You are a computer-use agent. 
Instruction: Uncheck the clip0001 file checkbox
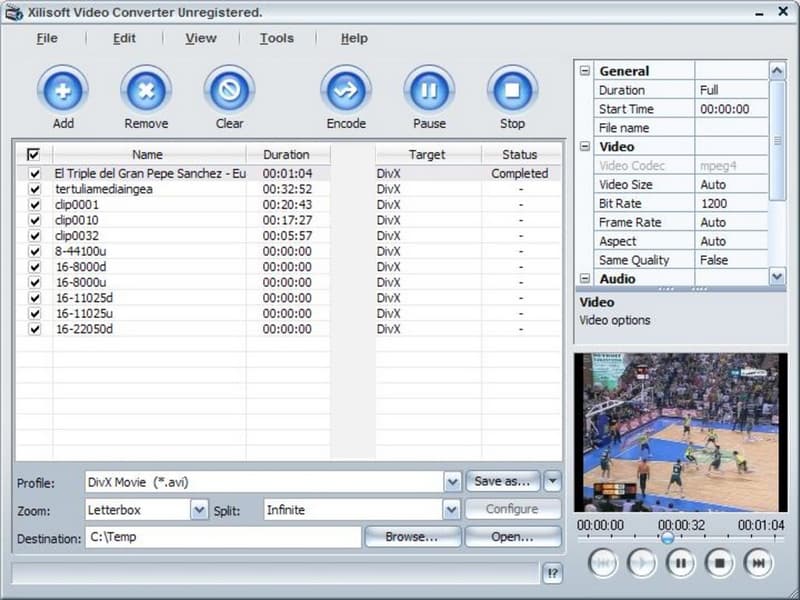(35, 204)
